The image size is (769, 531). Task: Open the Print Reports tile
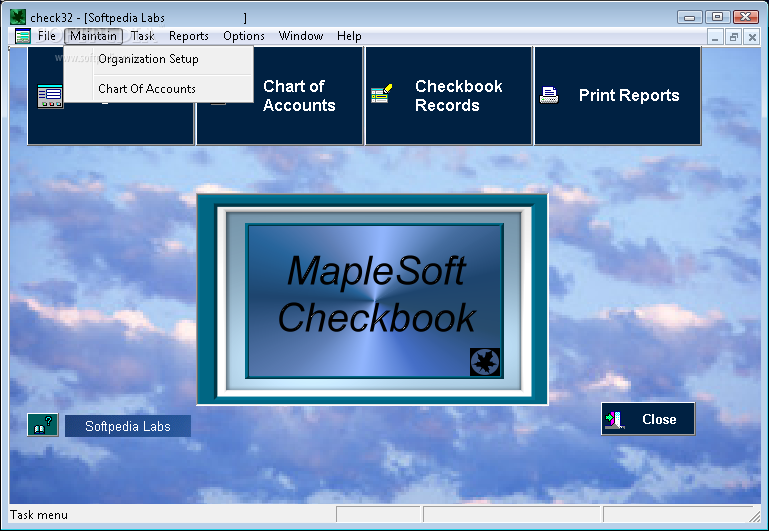(617, 96)
